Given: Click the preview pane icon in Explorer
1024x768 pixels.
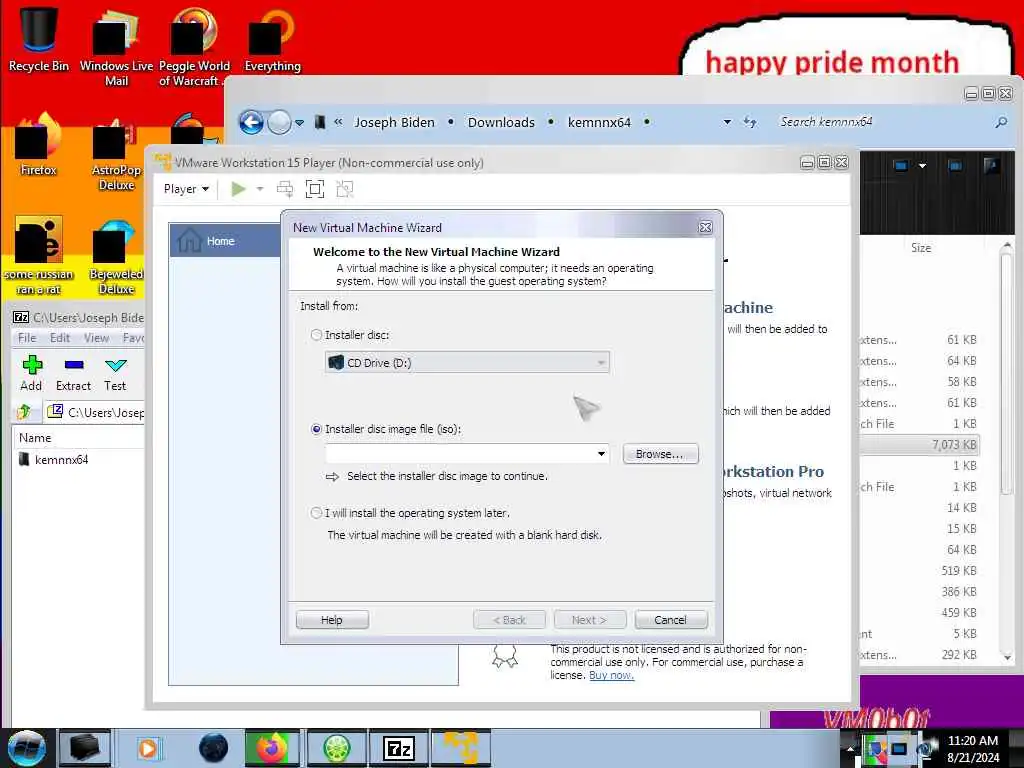Looking at the screenshot, I should 955,166.
